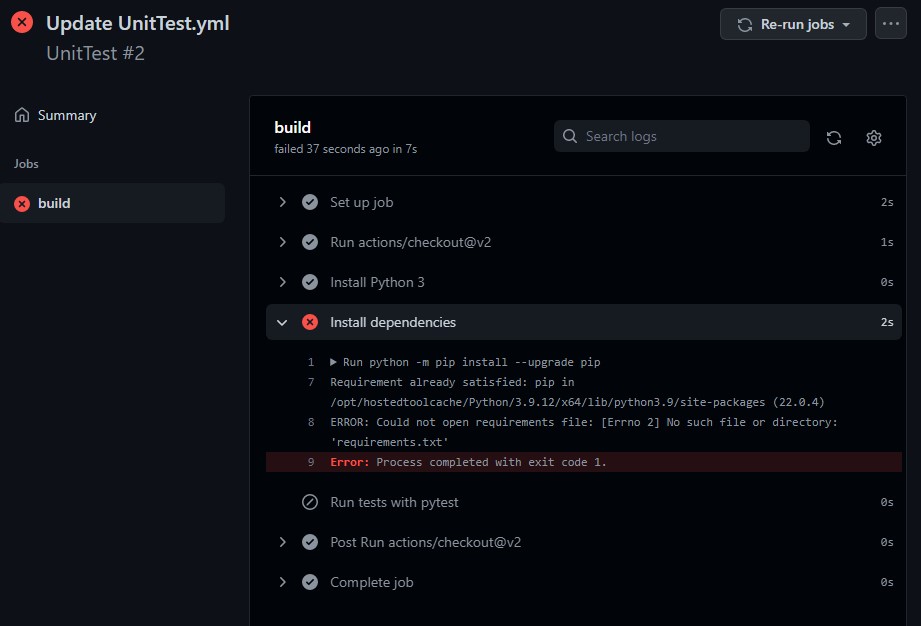
Task: Expand the Set up job step
Action: pyautogui.click(x=282, y=202)
